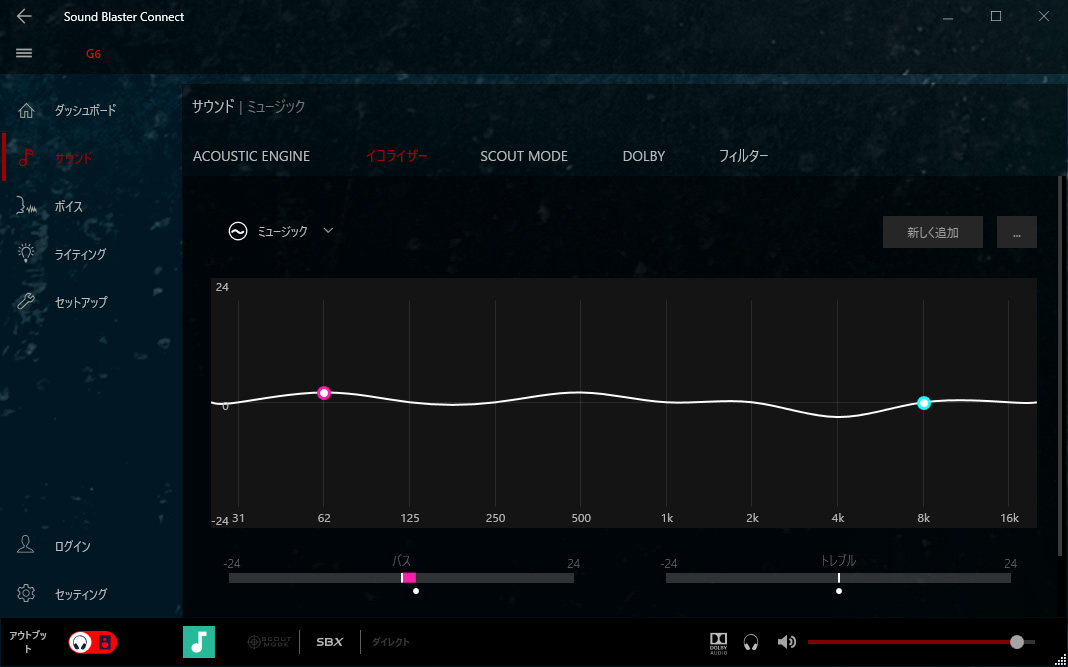The height and width of the screenshot is (667, 1068).
Task: Toggle headphone/speaker output switch
Action: pos(93,642)
